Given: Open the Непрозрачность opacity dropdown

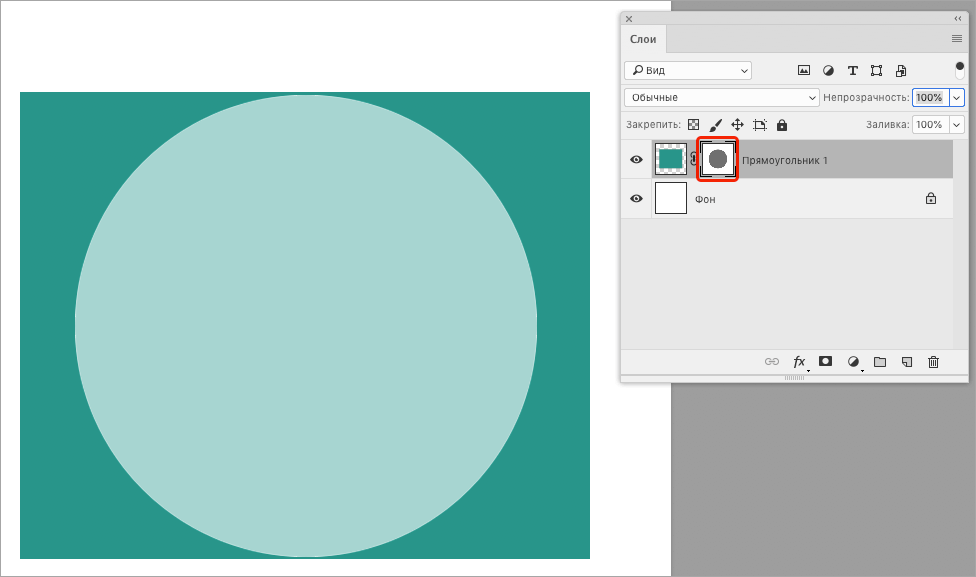Looking at the screenshot, I should (957, 97).
